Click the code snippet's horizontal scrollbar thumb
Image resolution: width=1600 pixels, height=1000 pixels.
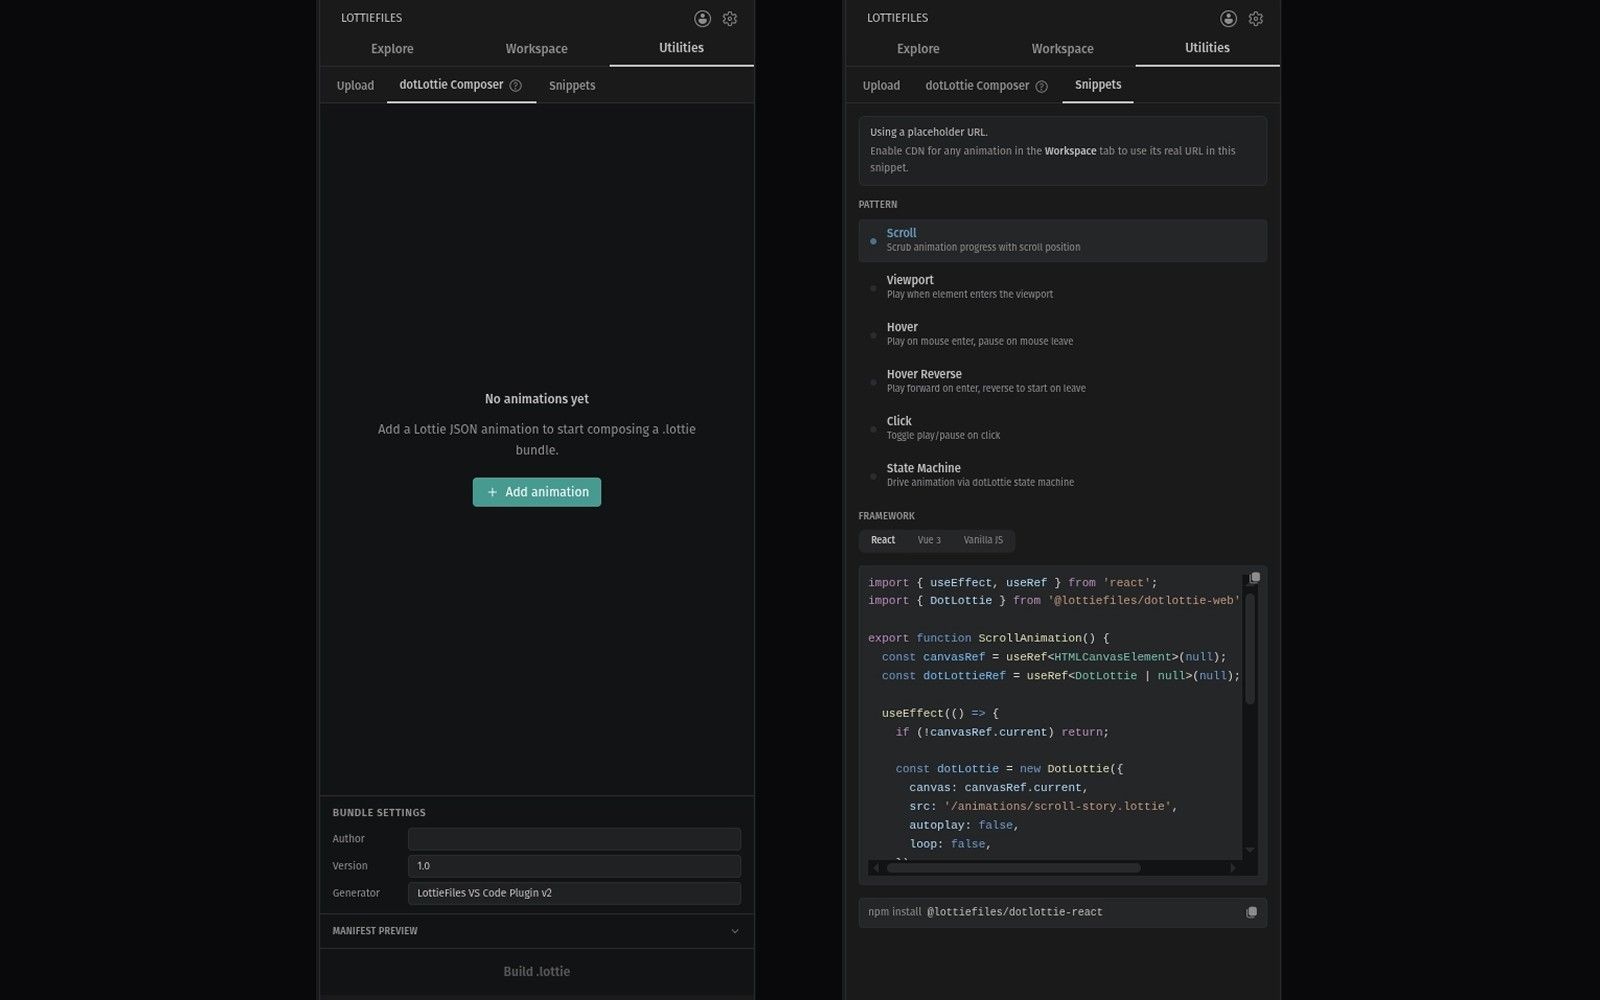tap(1013, 868)
